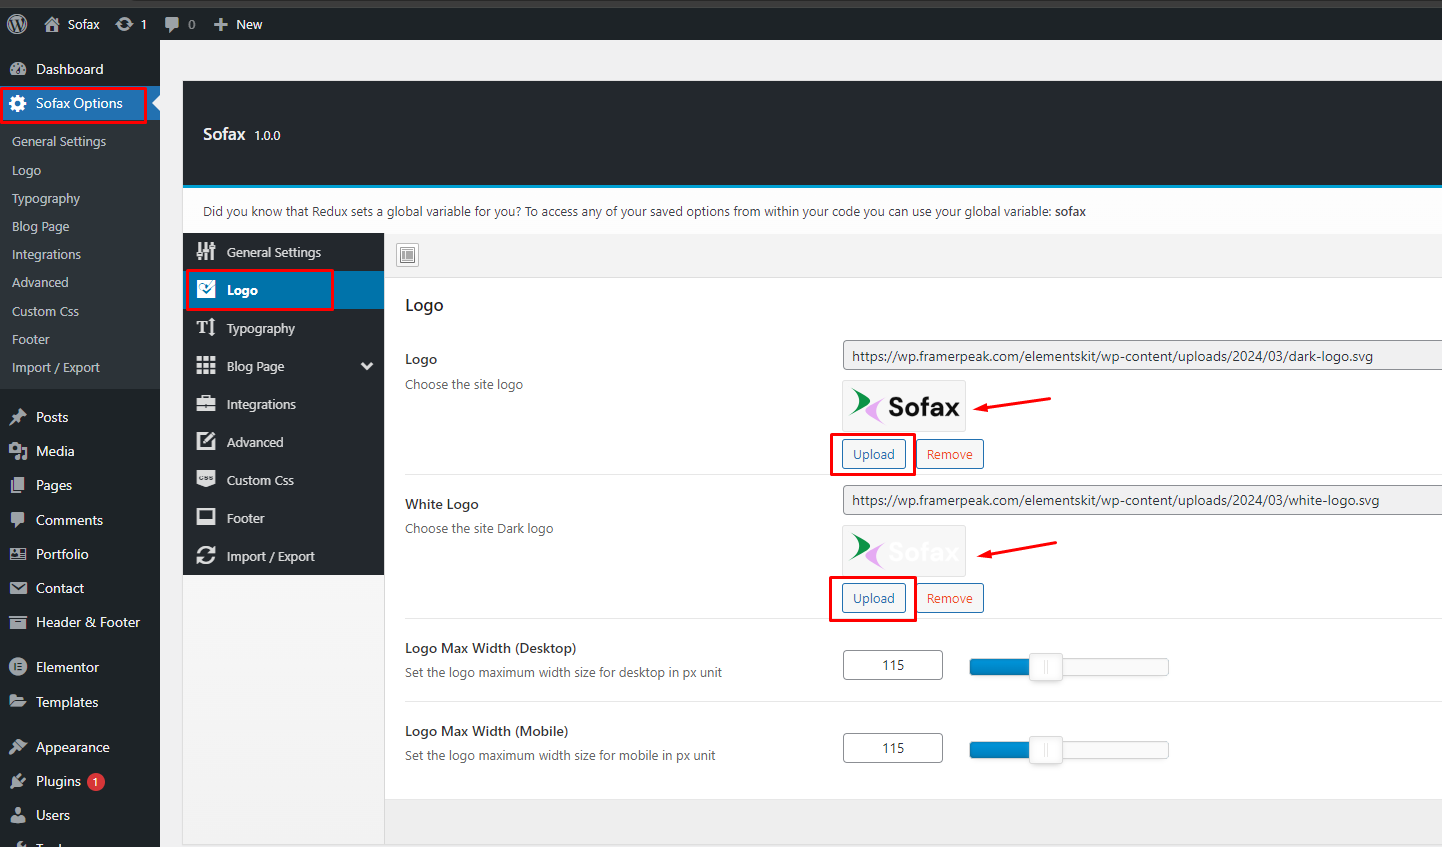Click the Templates folder icon
The height and width of the screenshot is (847, 1442).
point(18,702)
